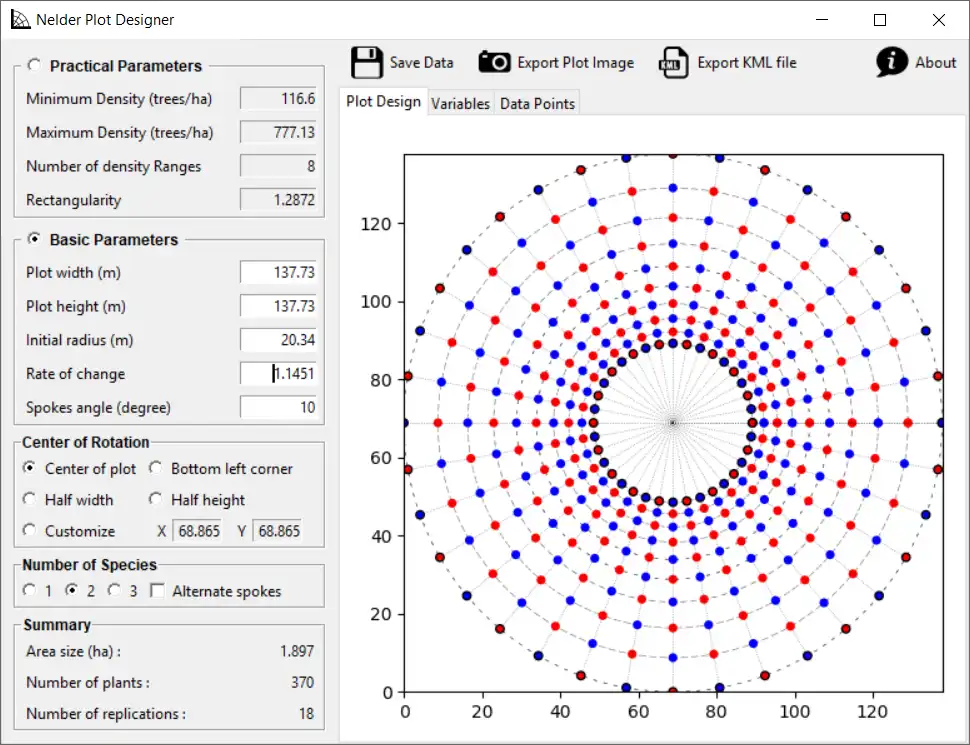
Task: Select the Customize rotation radio button
Action: coord(29,530)
